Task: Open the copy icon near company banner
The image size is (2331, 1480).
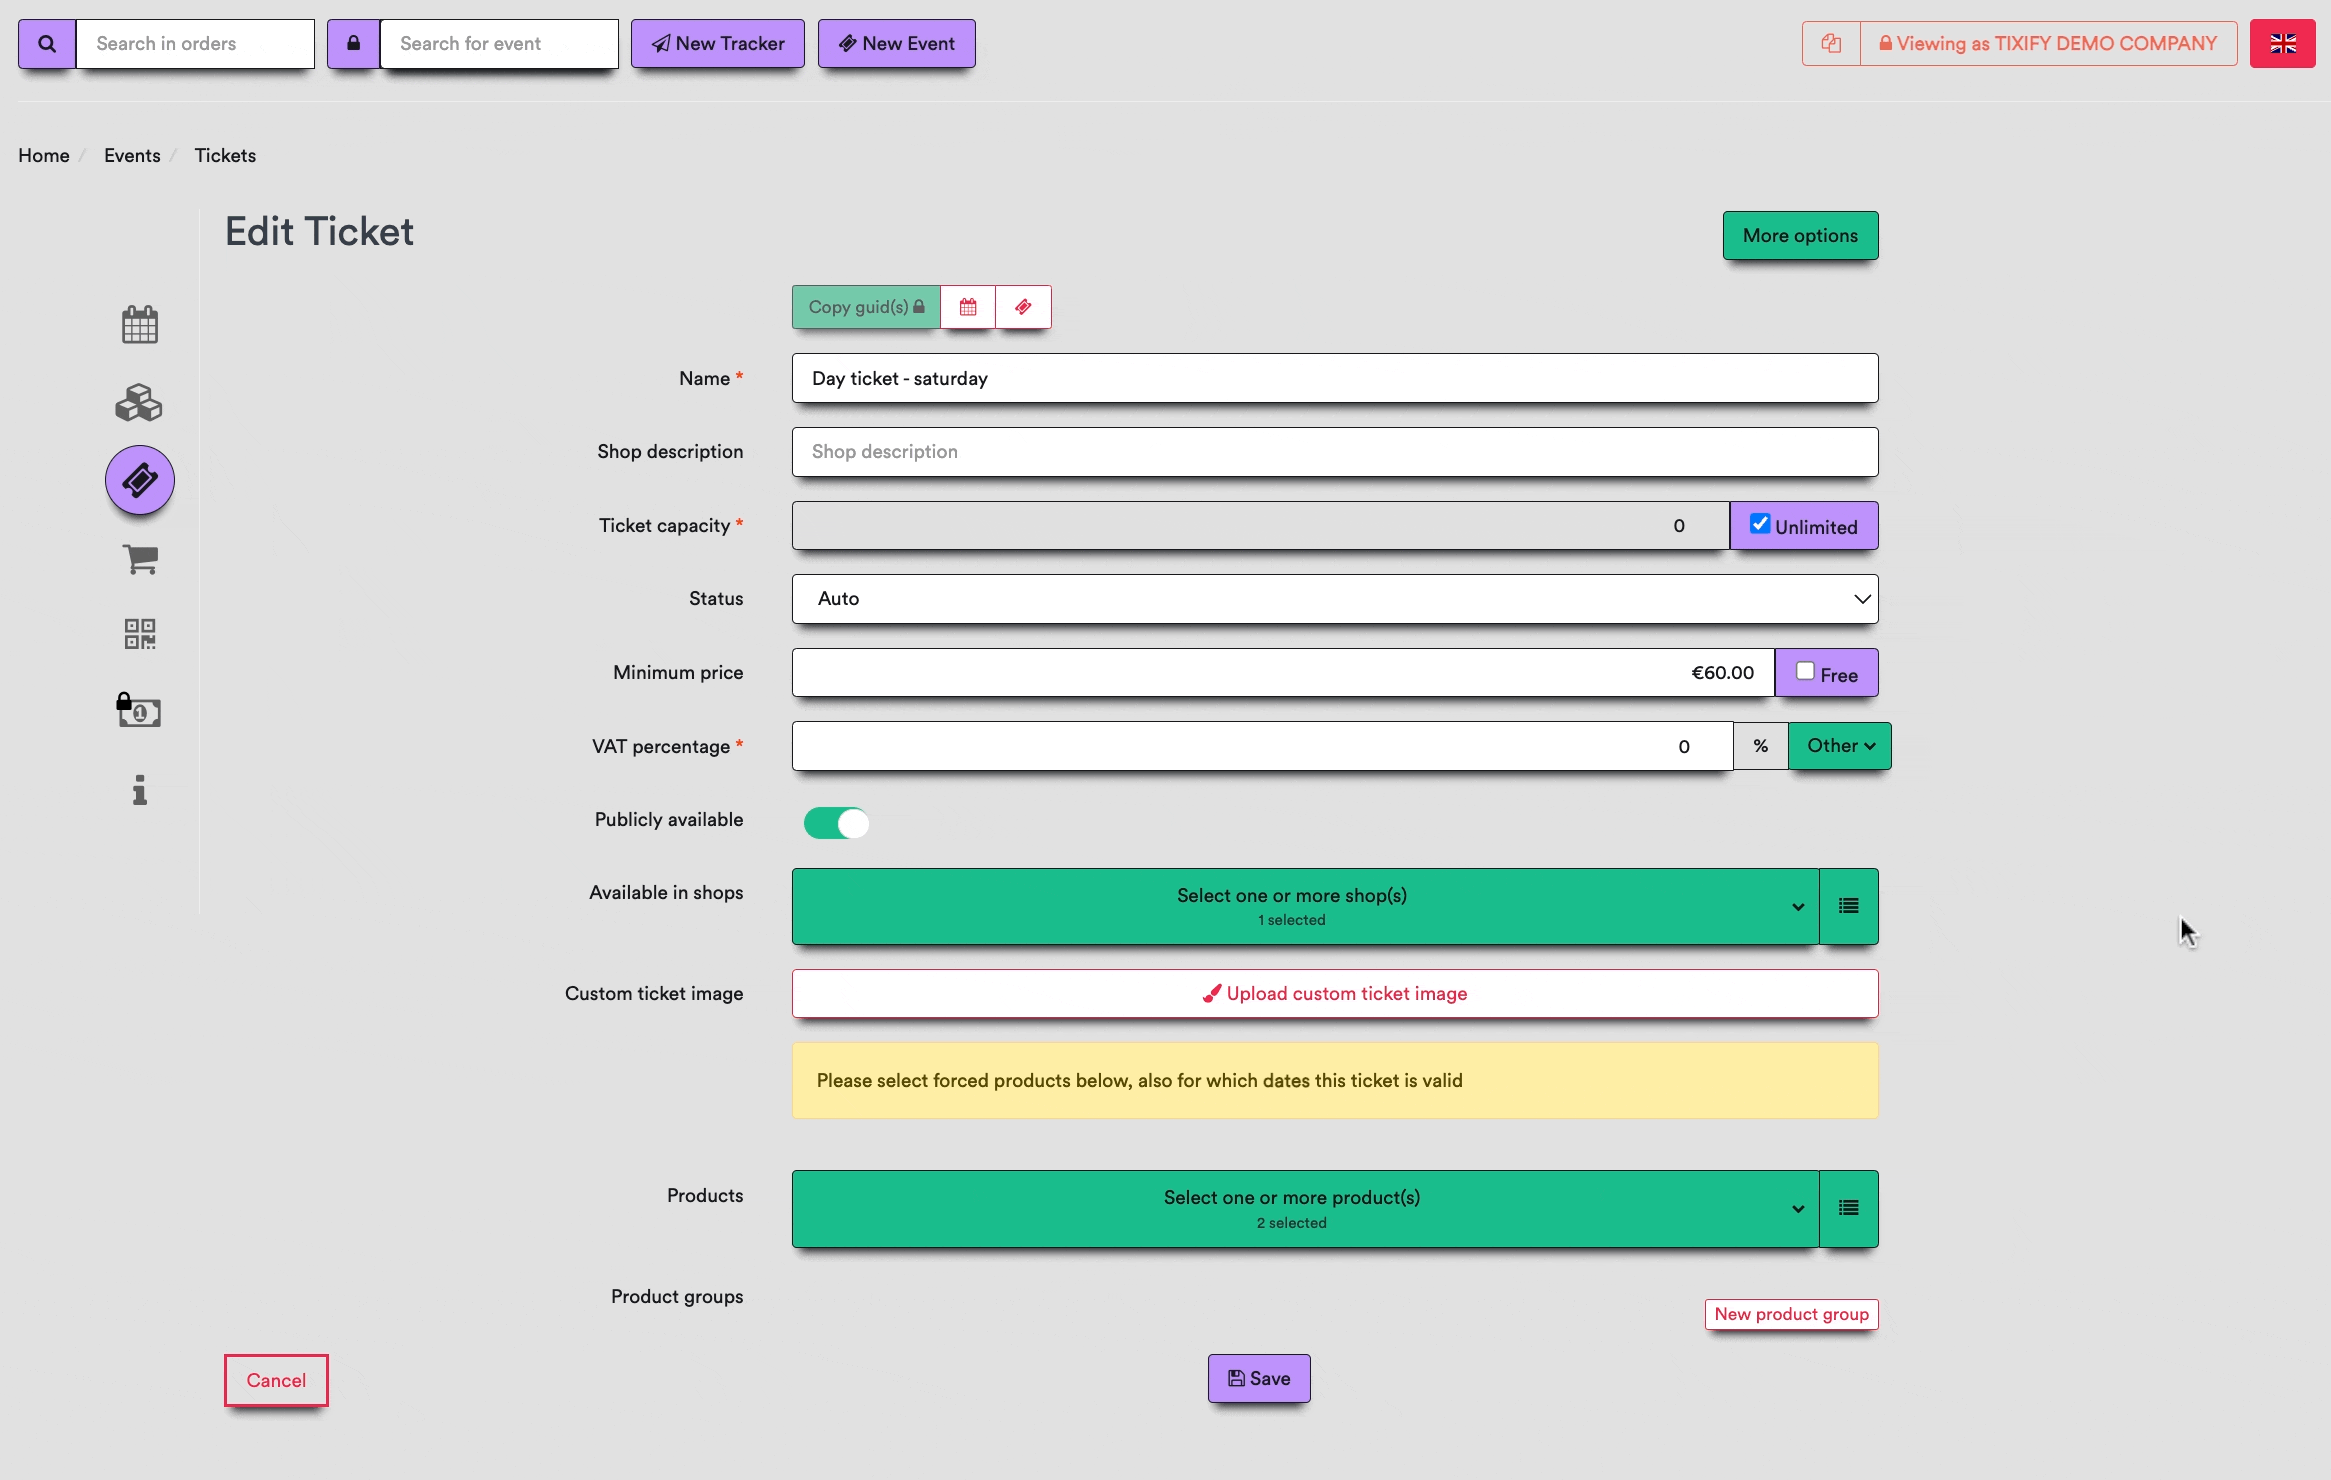Action: [1831, 44]
